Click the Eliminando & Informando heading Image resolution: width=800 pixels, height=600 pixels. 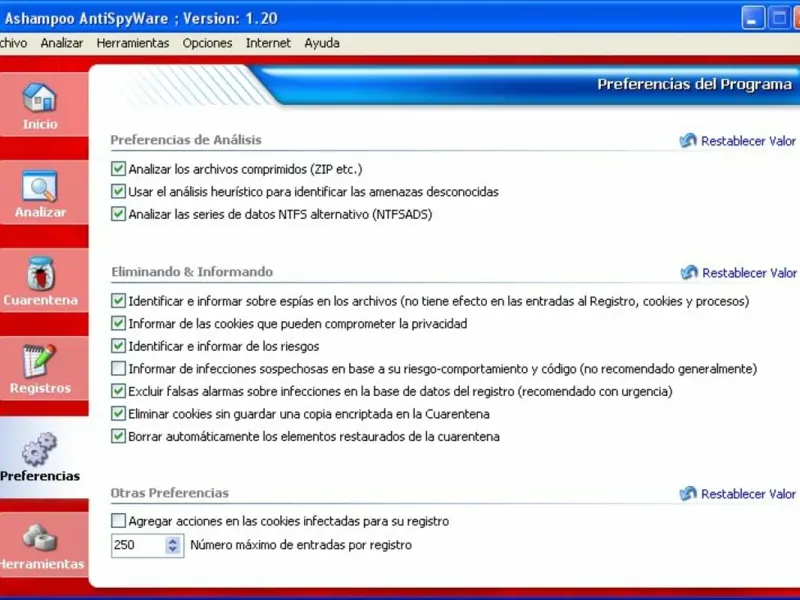[192, 271]
